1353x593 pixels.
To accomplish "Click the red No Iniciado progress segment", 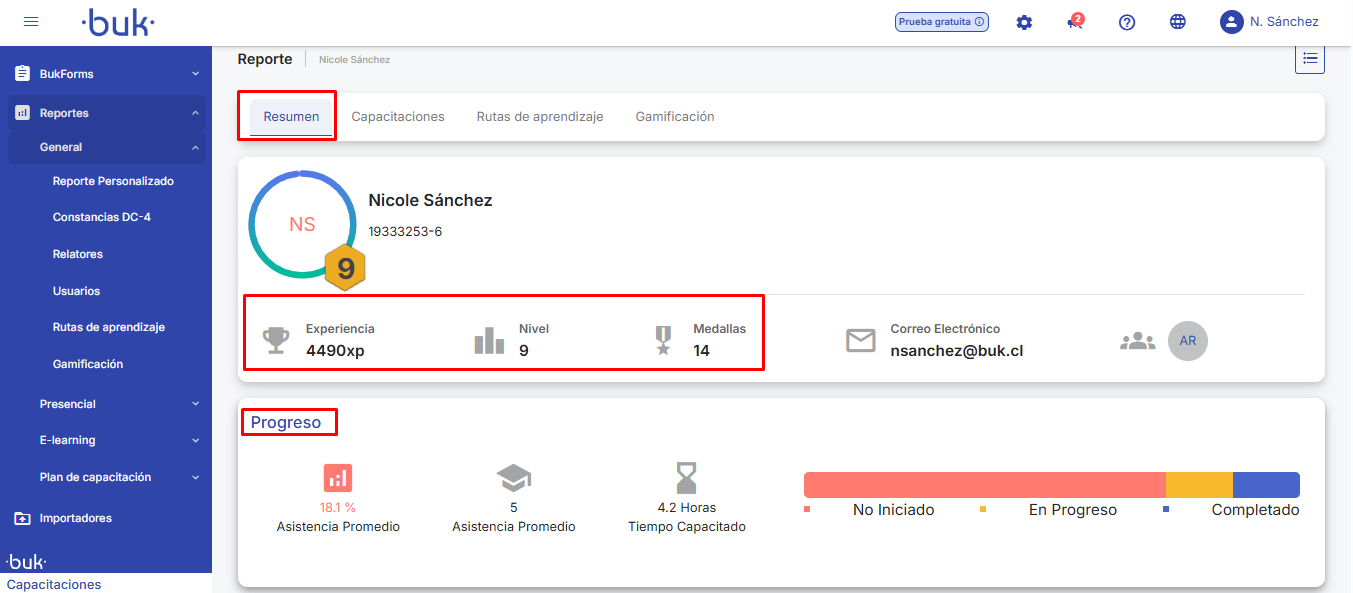I will point(984,485).
